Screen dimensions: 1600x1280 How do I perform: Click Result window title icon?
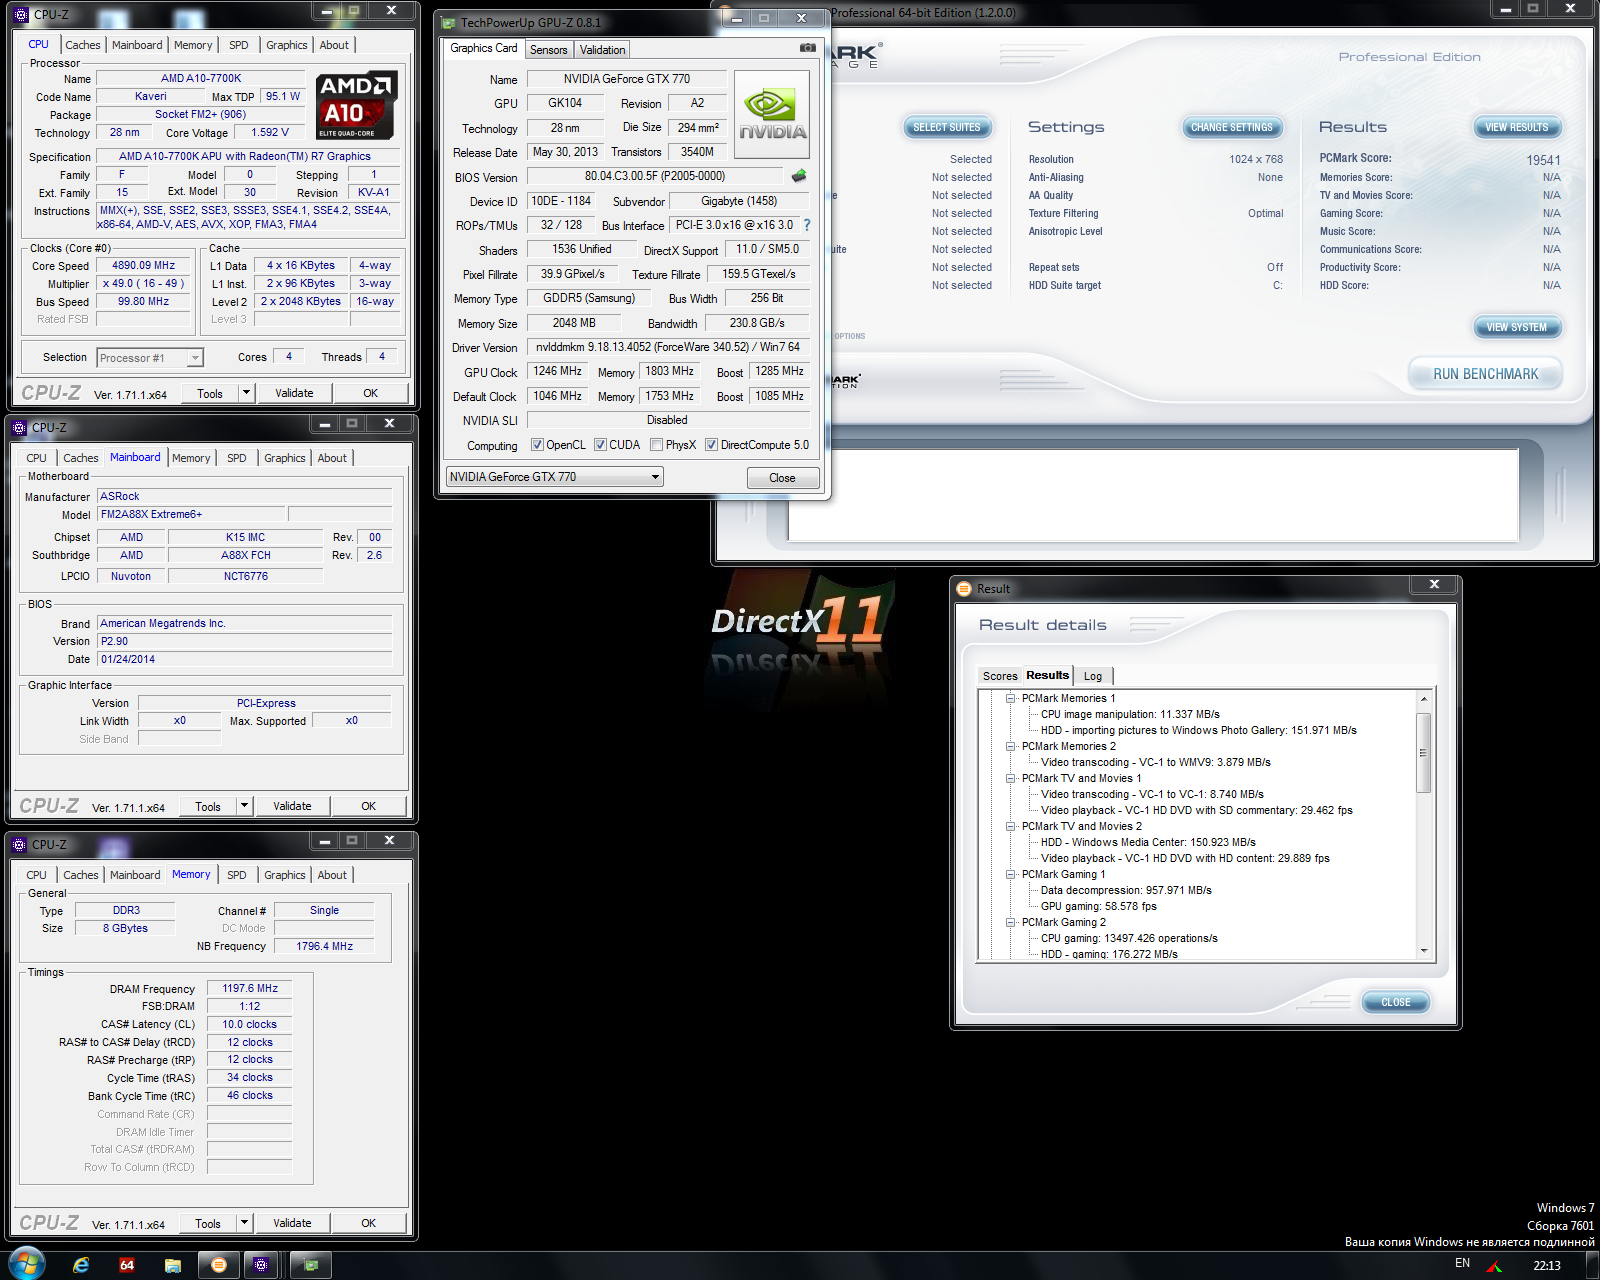(x=964, y=589)
